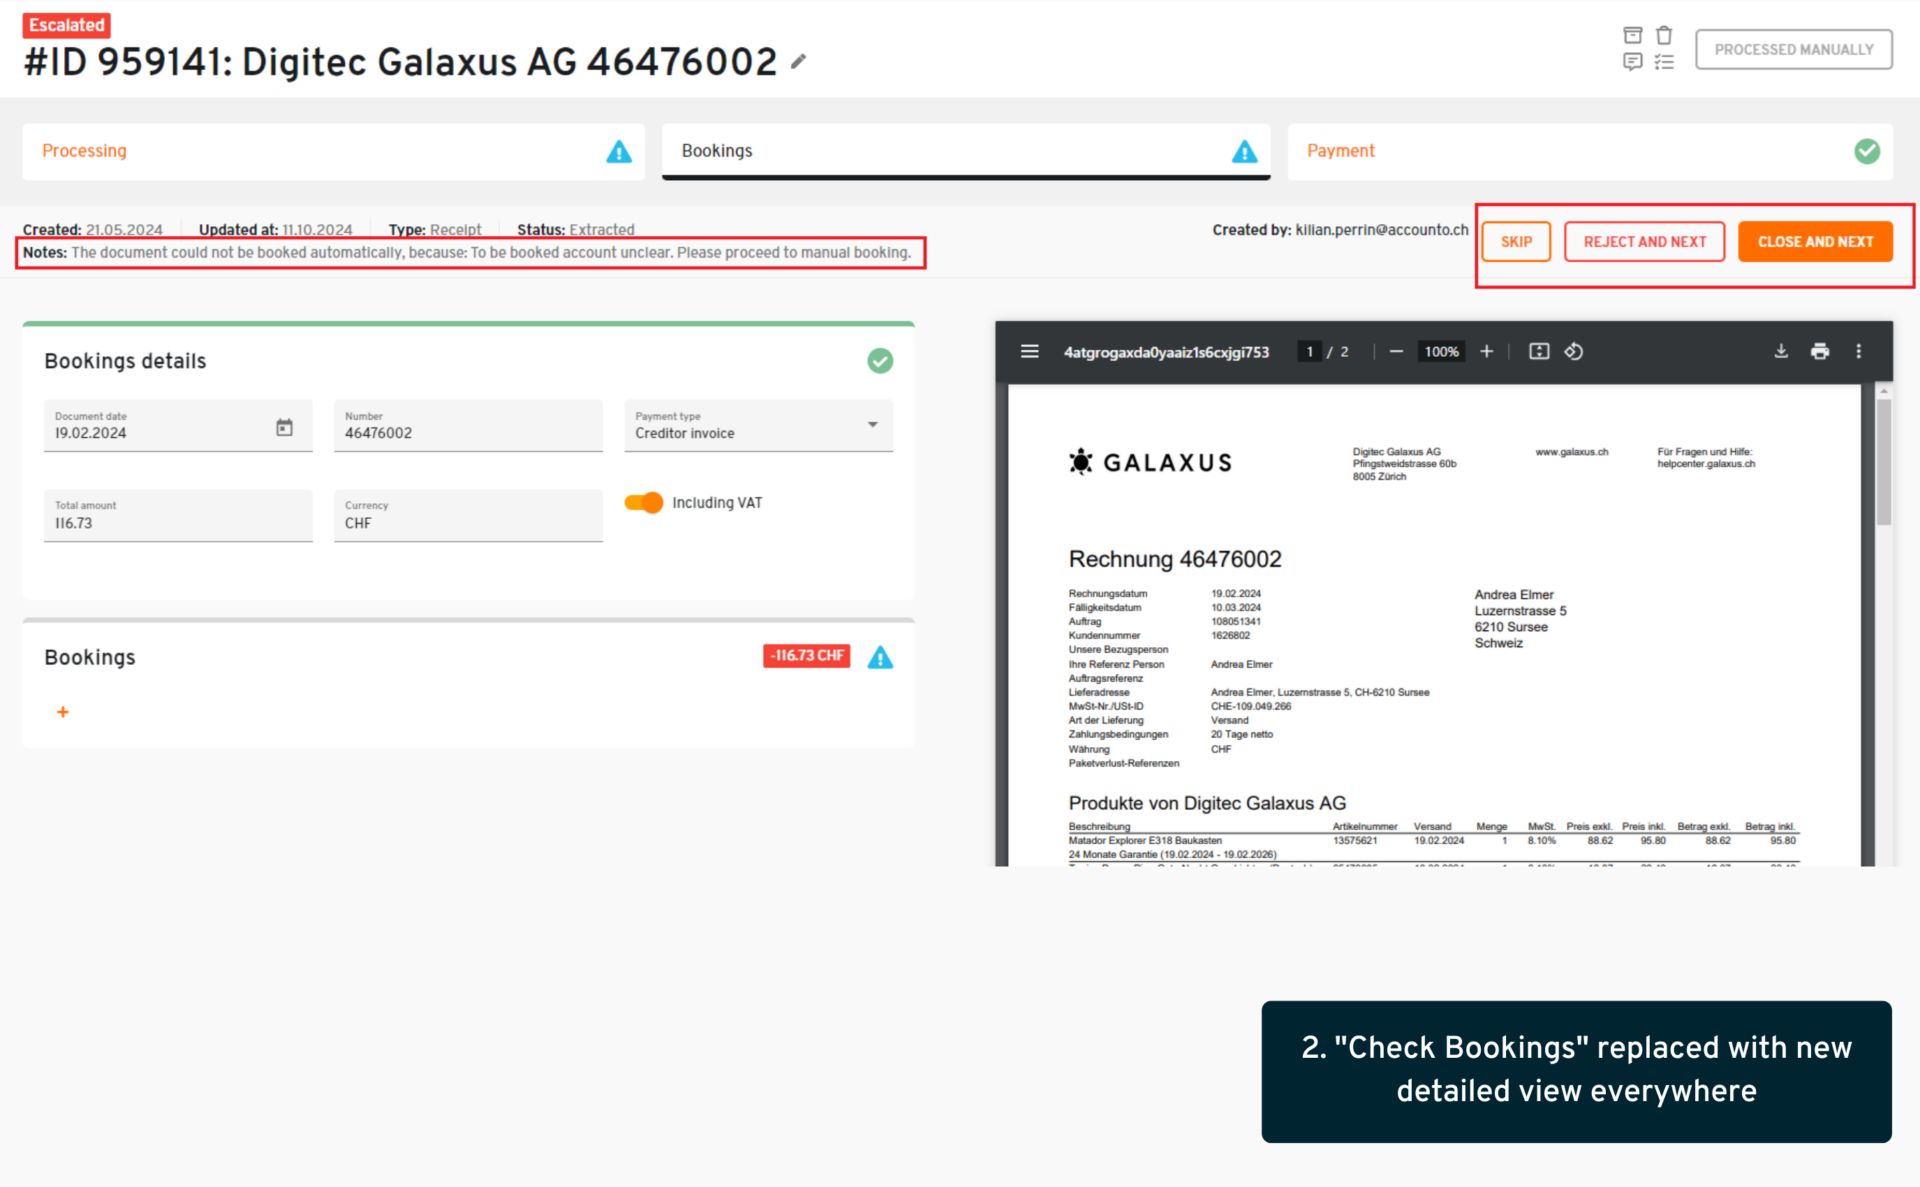Screen dimensions: 1920x1187
Task: Rotate the PDF counterclockwise
Action: [x=1573, y=352]
